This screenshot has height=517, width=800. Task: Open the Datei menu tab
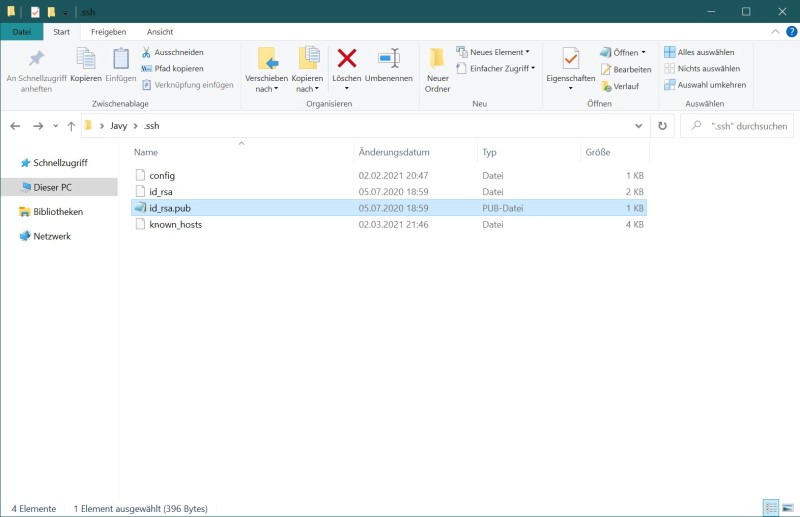point(21,32)
